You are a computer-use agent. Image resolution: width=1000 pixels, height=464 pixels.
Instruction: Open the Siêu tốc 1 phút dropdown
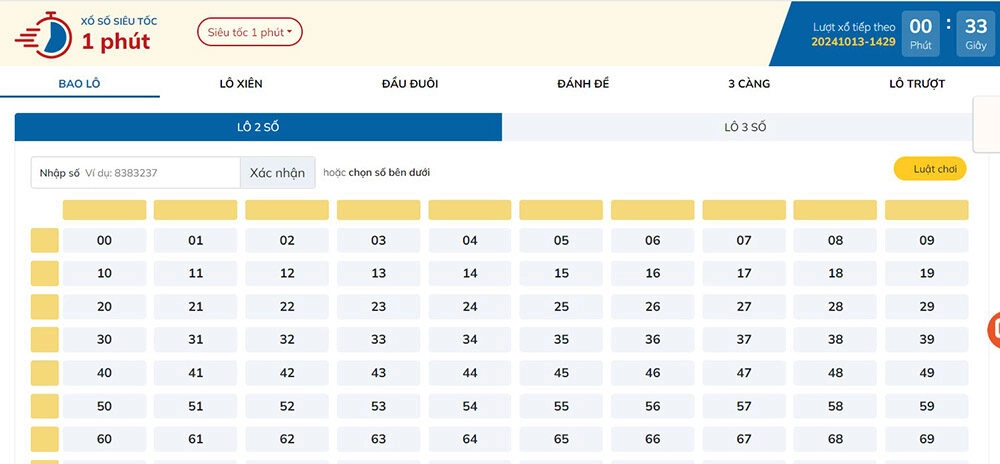(249, 32)
